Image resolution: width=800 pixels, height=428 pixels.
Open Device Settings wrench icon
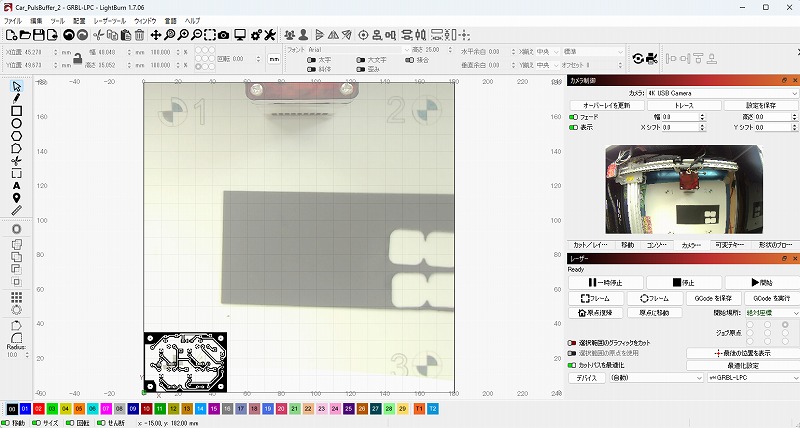269,35
